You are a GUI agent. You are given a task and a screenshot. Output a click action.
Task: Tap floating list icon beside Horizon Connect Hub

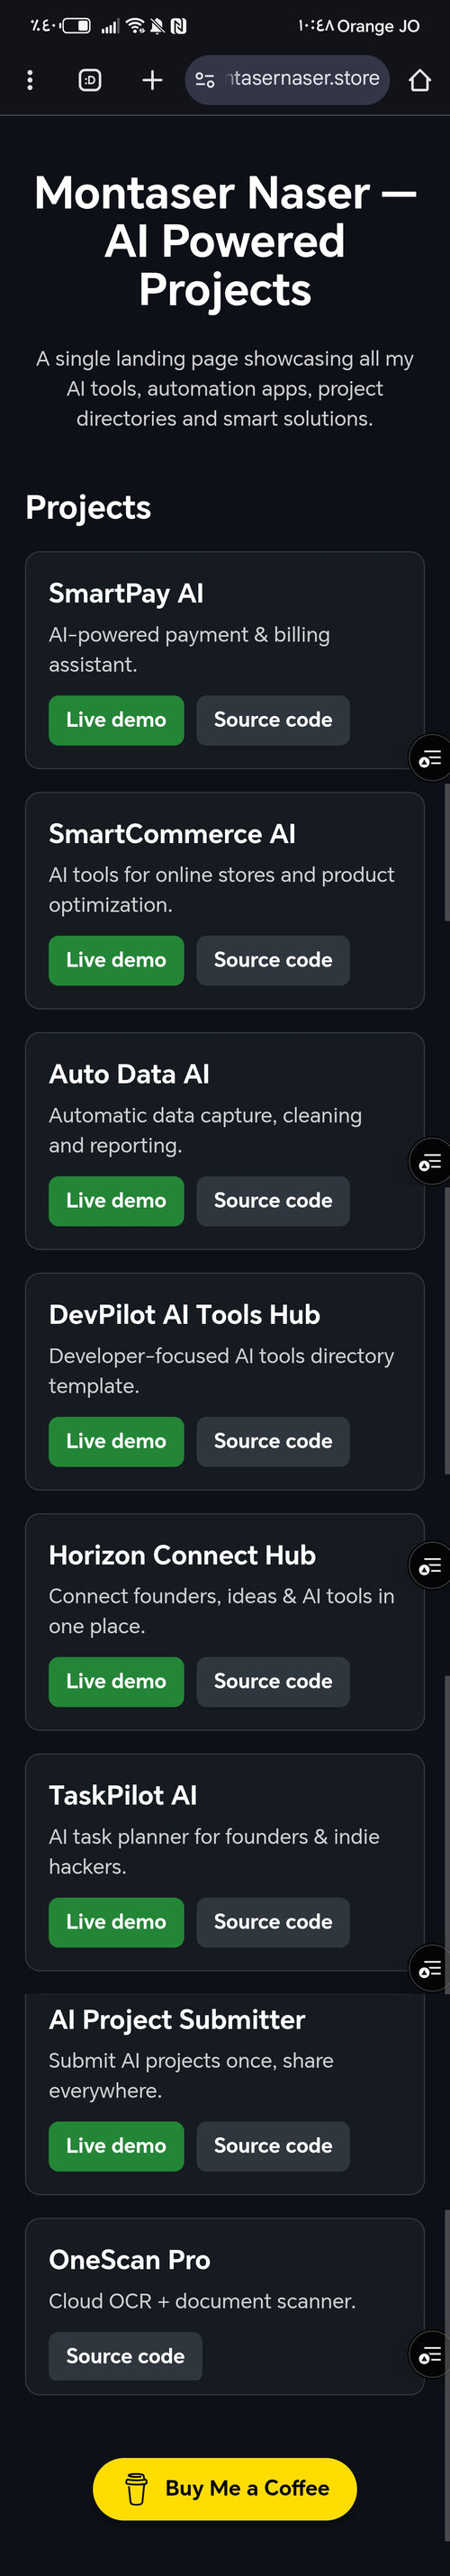[430, 1566]
